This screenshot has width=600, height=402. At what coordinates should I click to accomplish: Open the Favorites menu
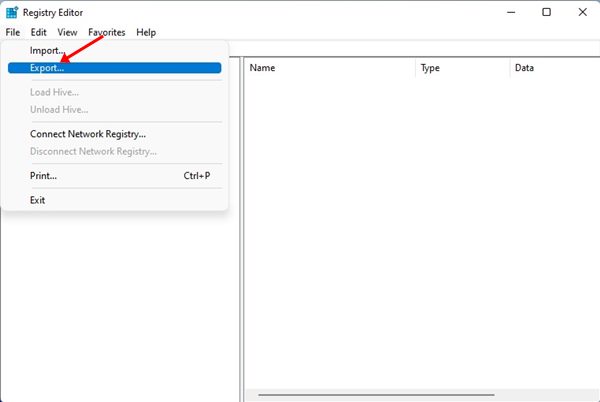[106, 33]
